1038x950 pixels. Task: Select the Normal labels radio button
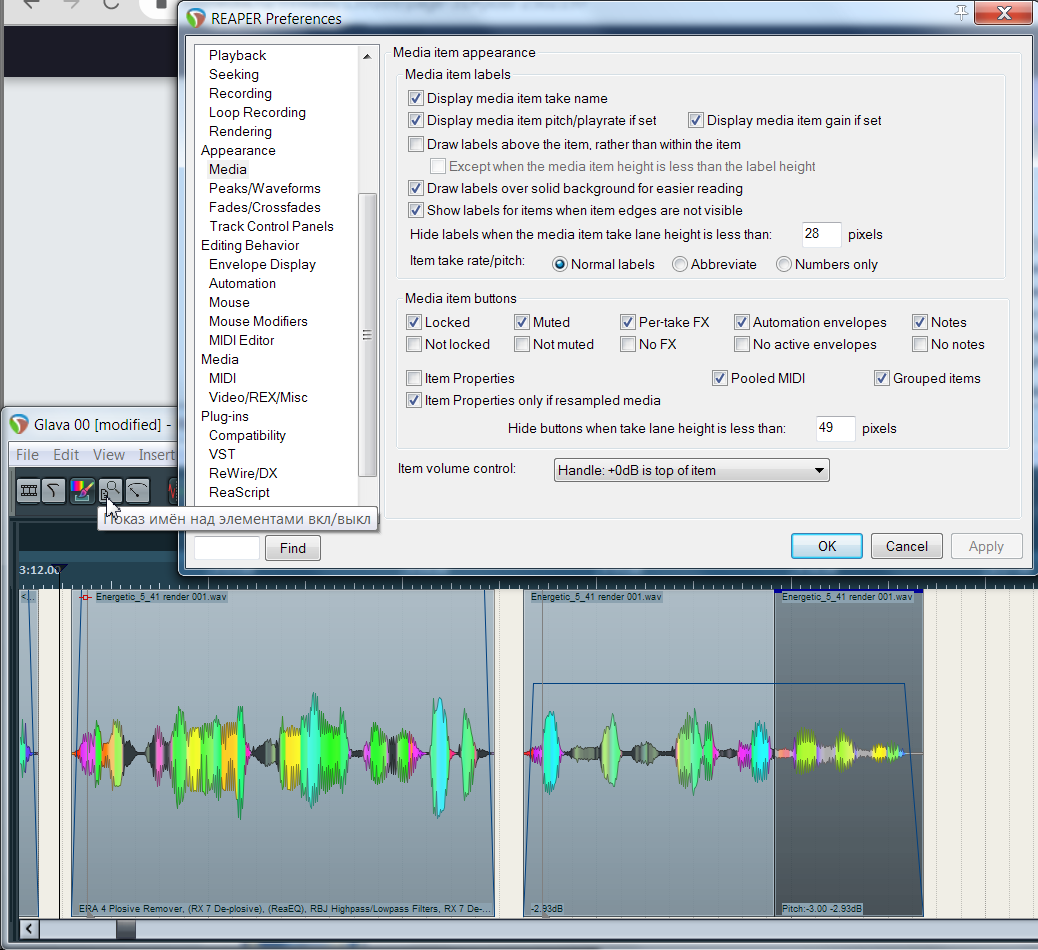[x=560, y=264]
